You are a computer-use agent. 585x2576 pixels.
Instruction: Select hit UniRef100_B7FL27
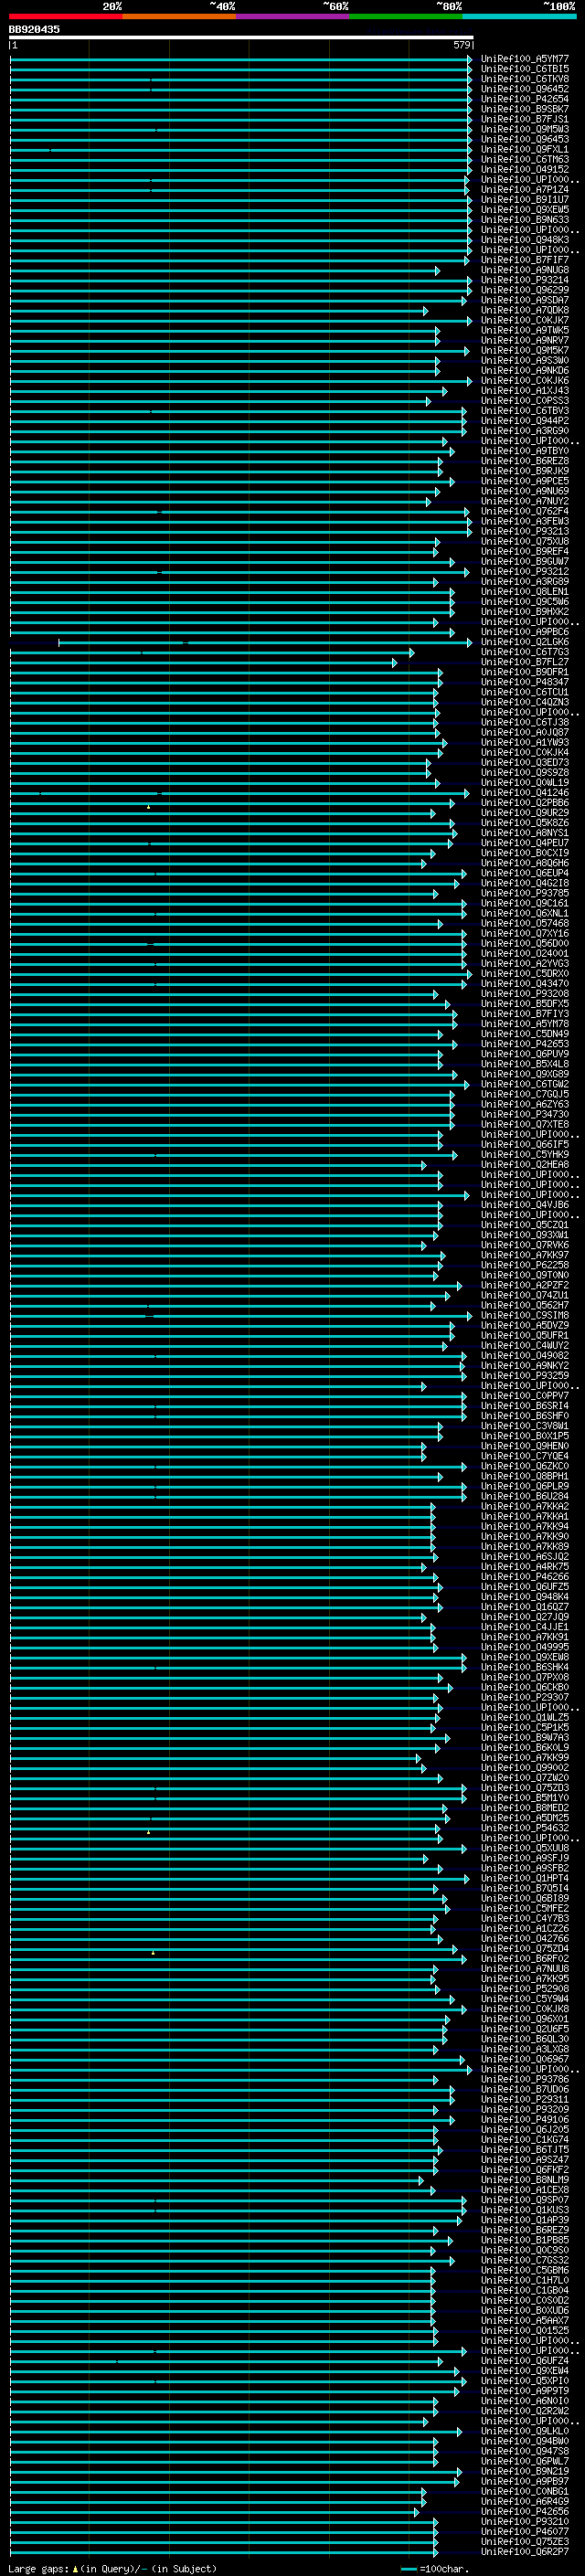(x=525, y=662)
